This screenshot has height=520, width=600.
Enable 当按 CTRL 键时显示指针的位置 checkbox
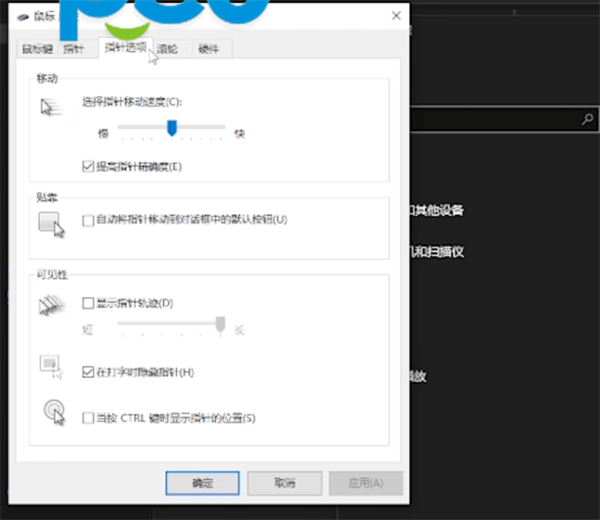click(x=88, y=417)
